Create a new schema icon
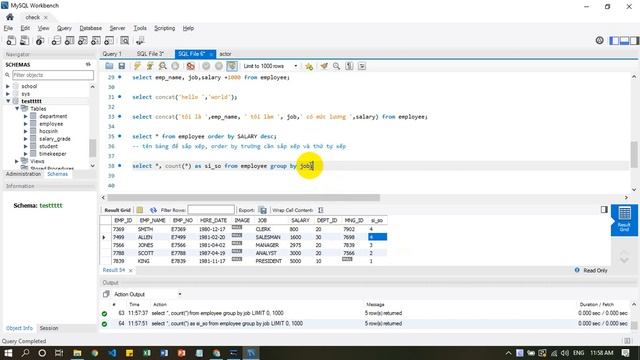Viewport: 640px width, 360px height. tap(56, 40)
